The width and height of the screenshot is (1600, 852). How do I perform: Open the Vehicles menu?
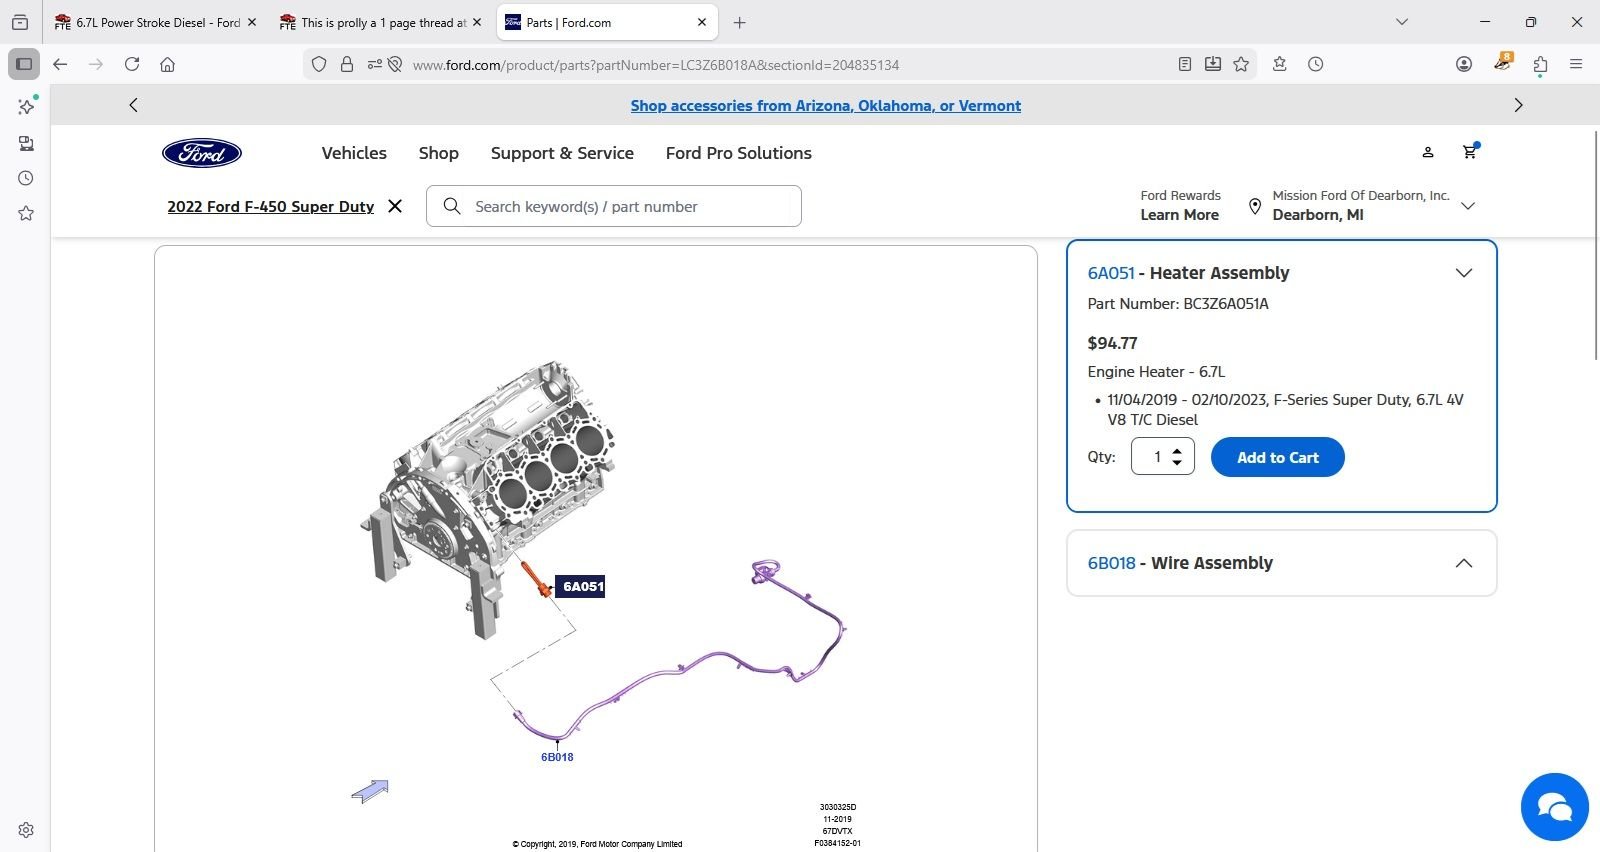point(354,153)
